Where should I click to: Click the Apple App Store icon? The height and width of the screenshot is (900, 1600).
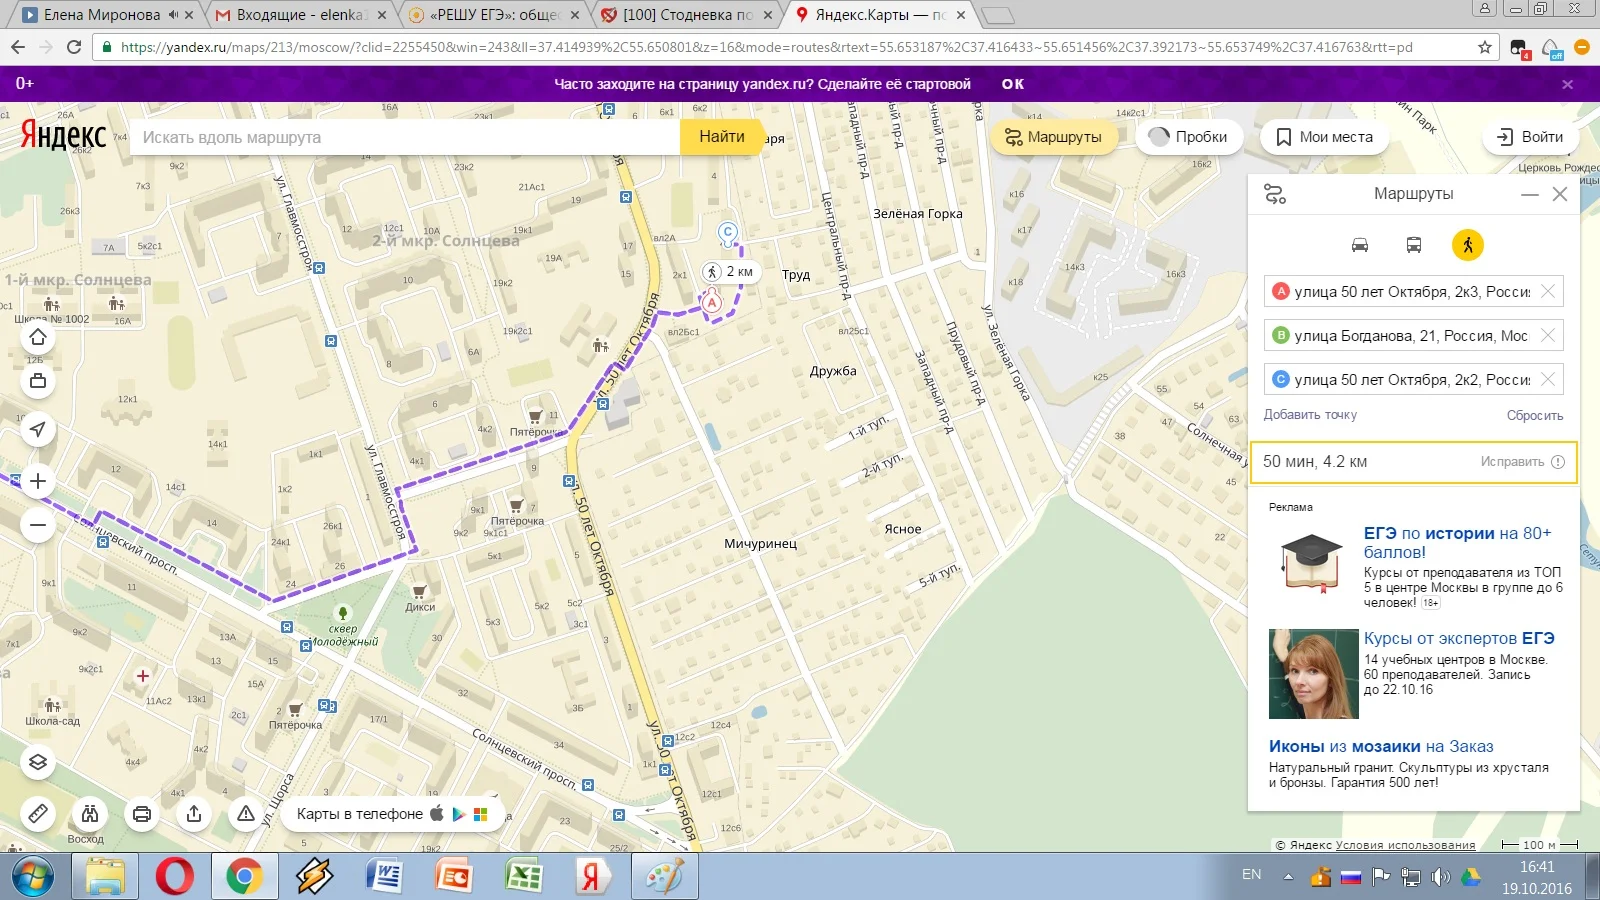437,814
